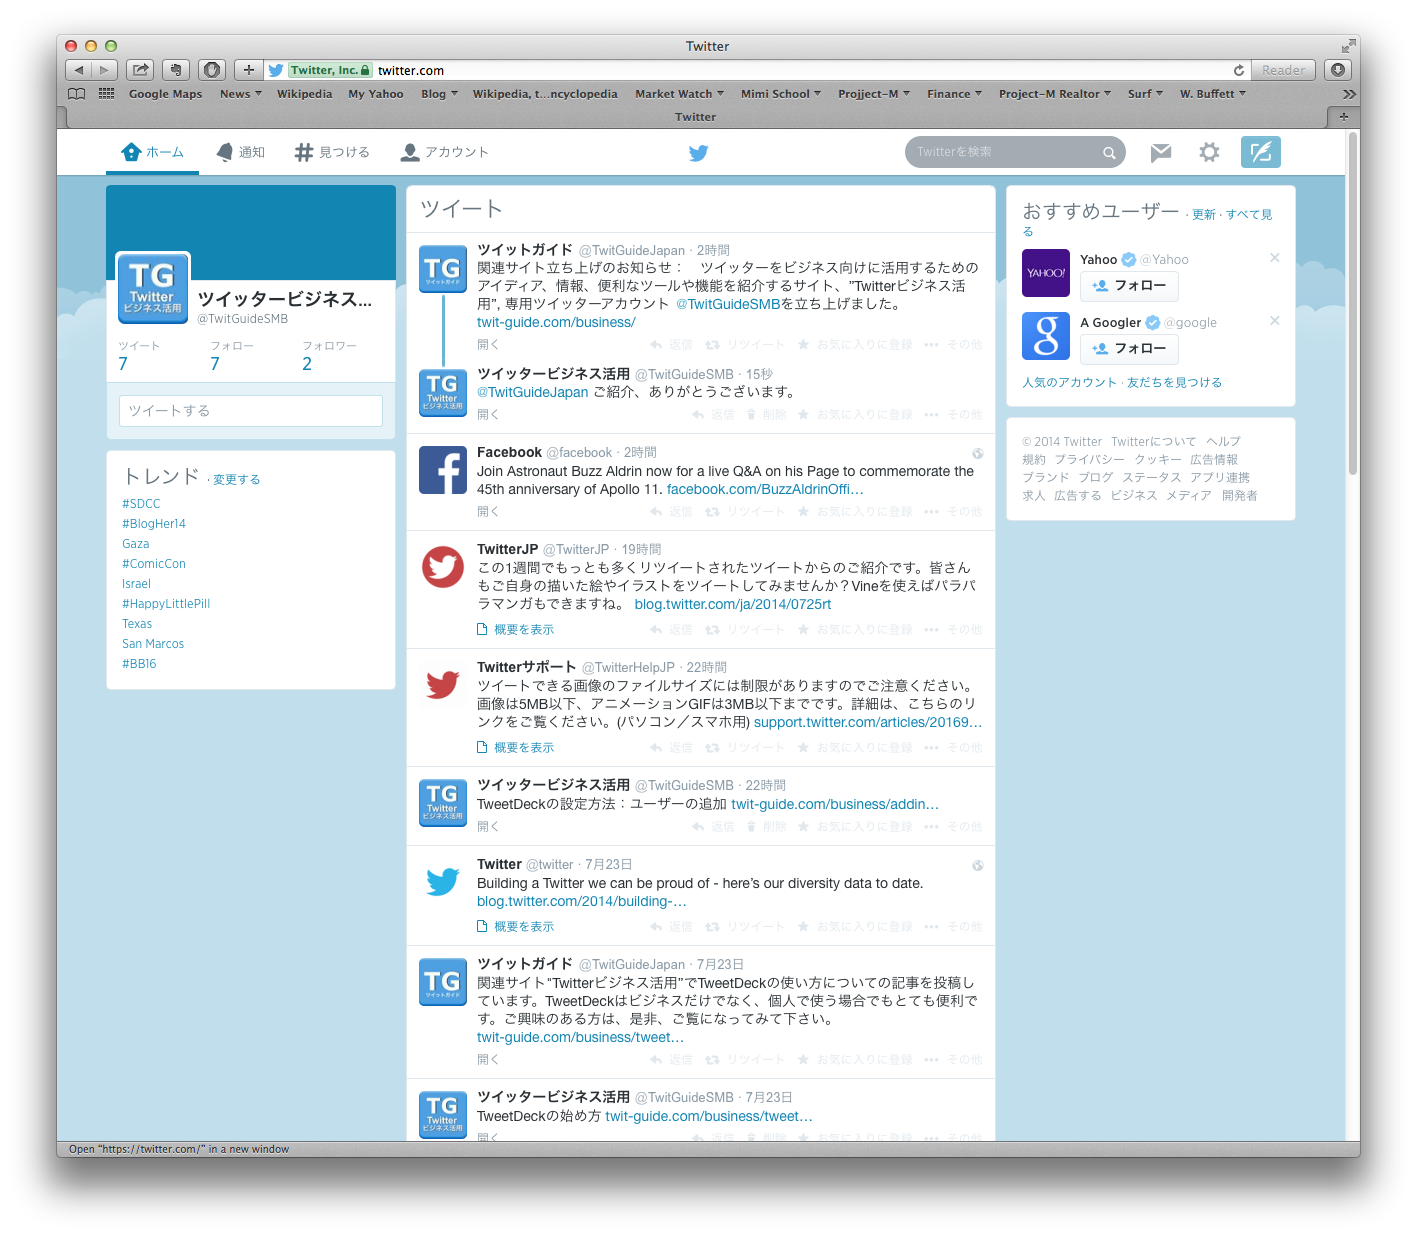Click the #ComicCon trend
The height and width of the screenshot is (1236, 1417).
[x=154, y=564]
